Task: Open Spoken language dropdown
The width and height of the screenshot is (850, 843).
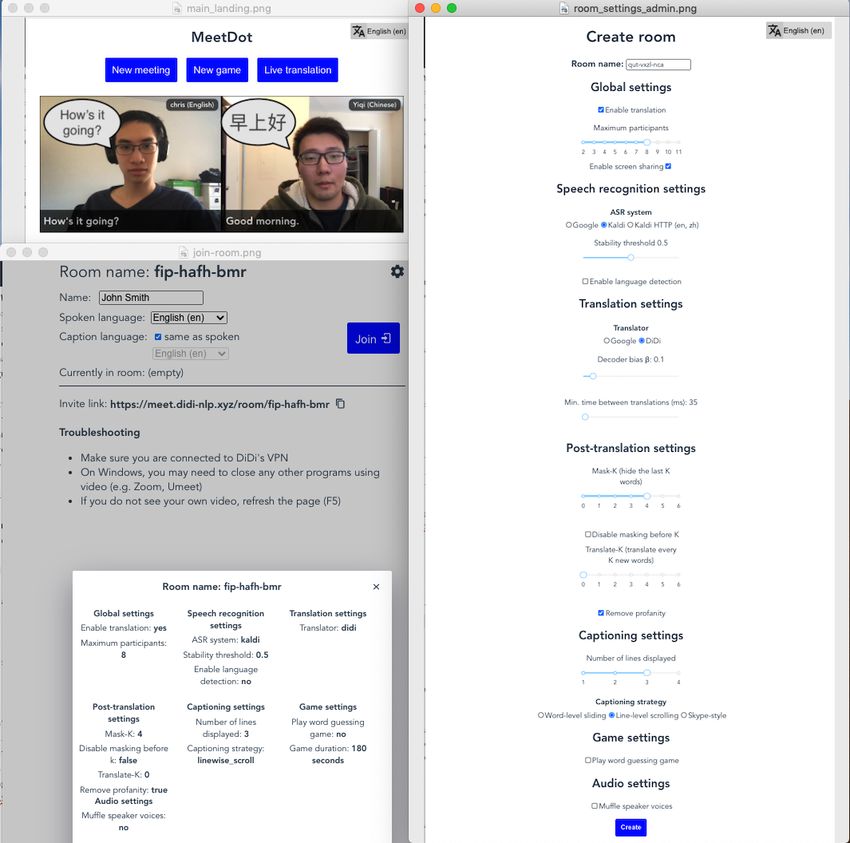Action: click(189, 317)
